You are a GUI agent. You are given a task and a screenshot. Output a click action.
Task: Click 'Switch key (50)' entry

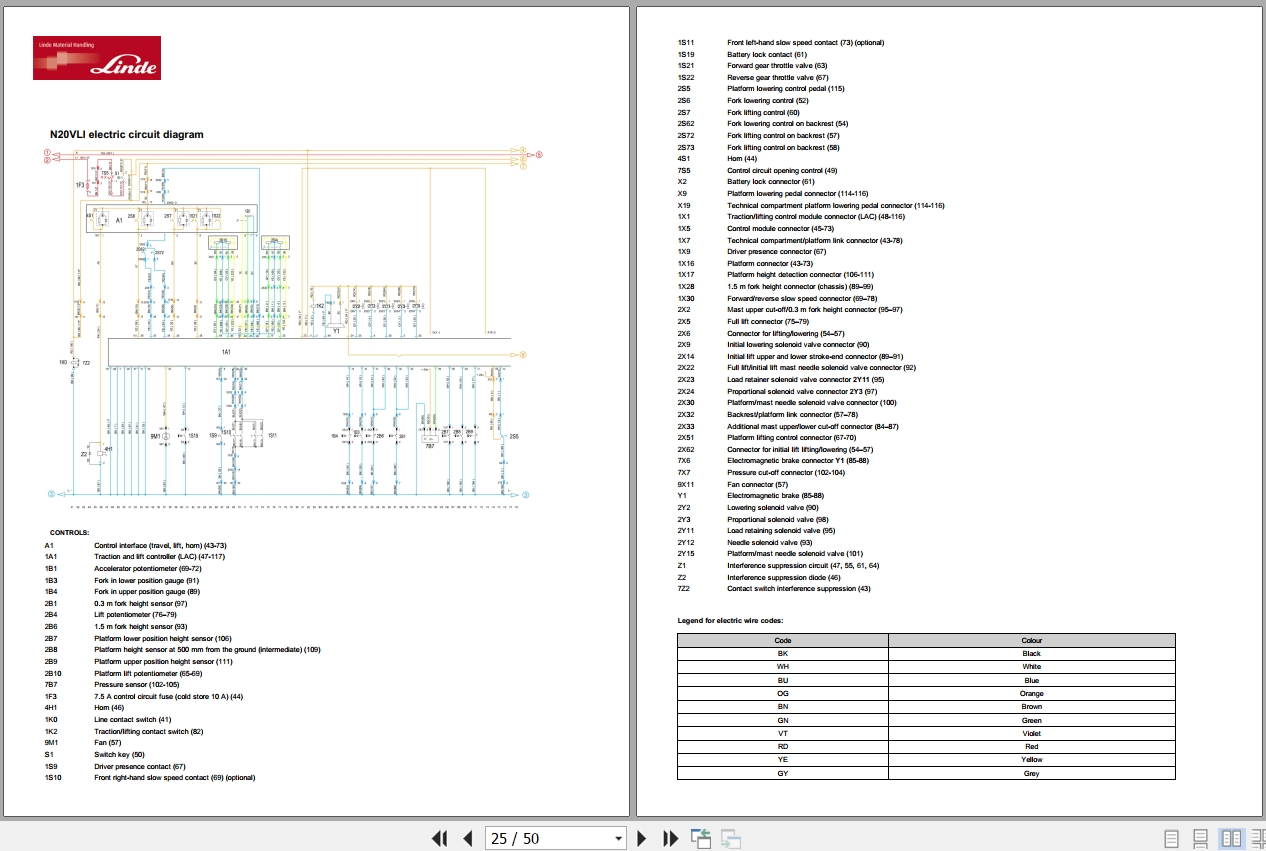(119, 754)
